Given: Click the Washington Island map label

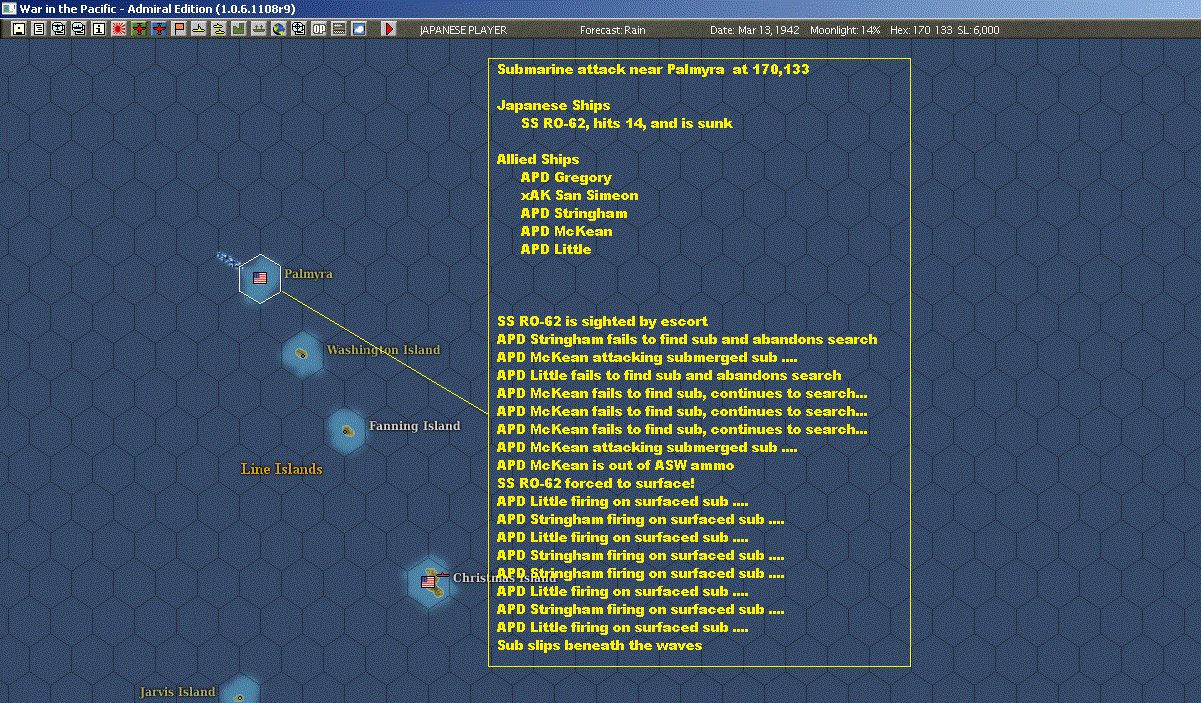Looking at the screenshot, I should pos(383,350).
